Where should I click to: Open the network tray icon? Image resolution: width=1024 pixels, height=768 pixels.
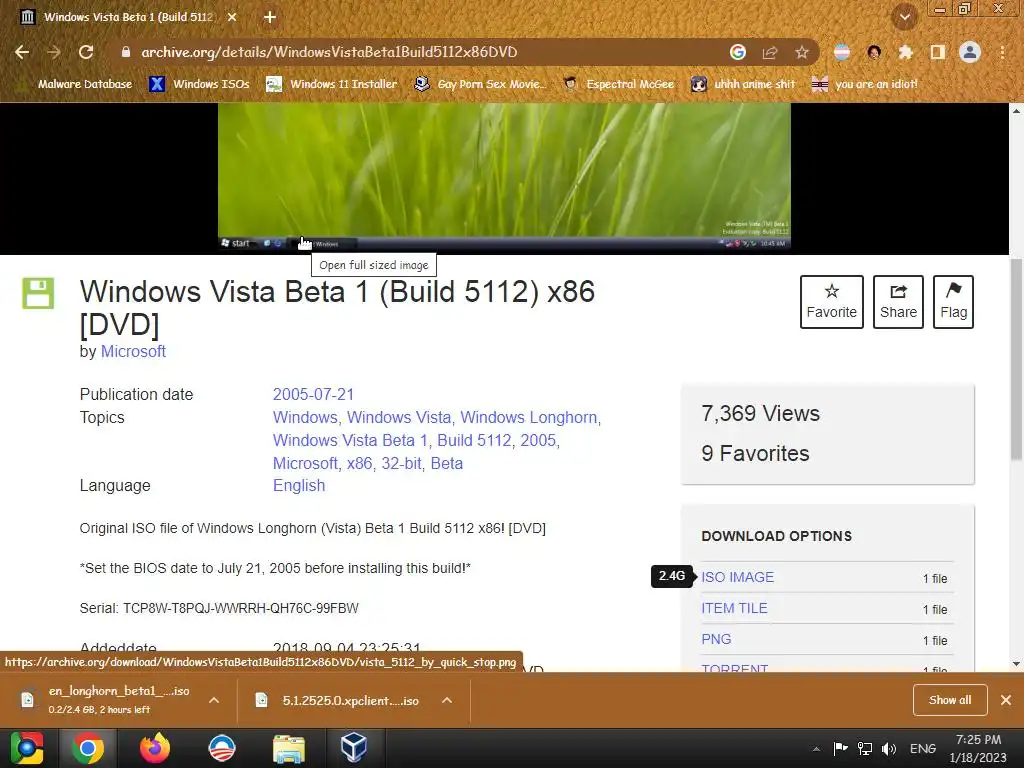pyautogui.click(x=865, y=748)
